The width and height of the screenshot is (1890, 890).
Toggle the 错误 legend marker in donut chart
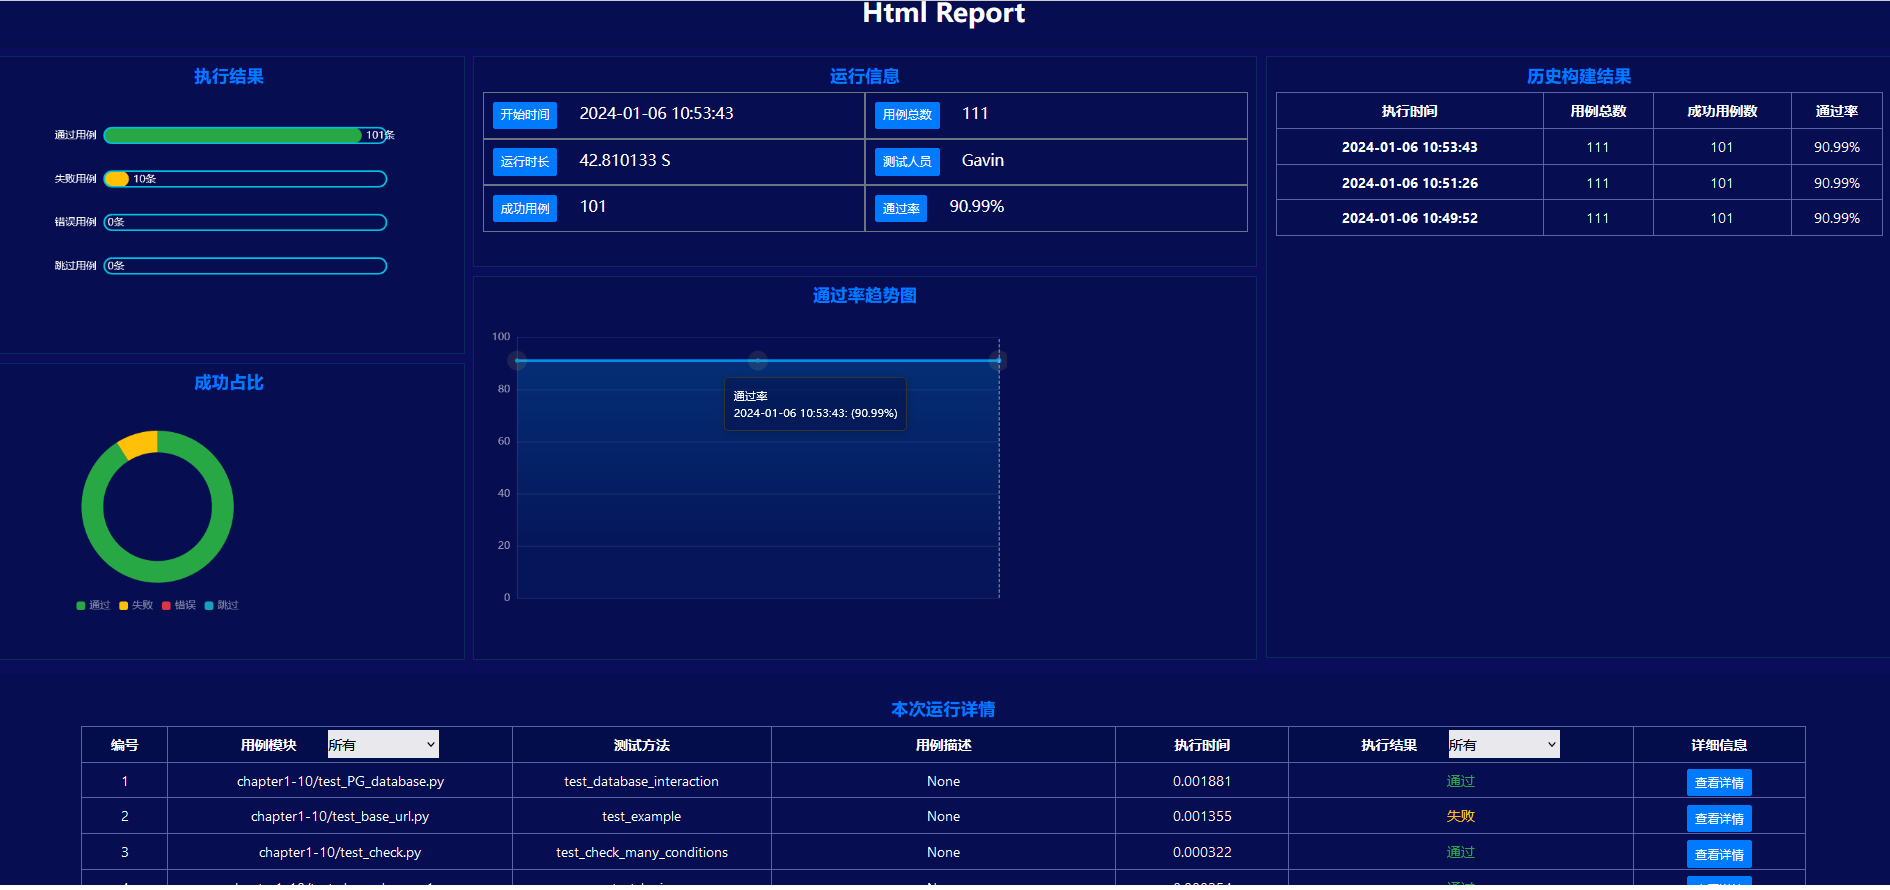tap(166, 605)
